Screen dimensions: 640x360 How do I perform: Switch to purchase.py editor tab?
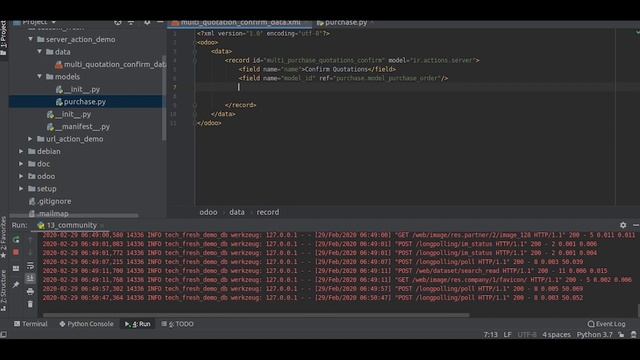(x=342, y=22)
